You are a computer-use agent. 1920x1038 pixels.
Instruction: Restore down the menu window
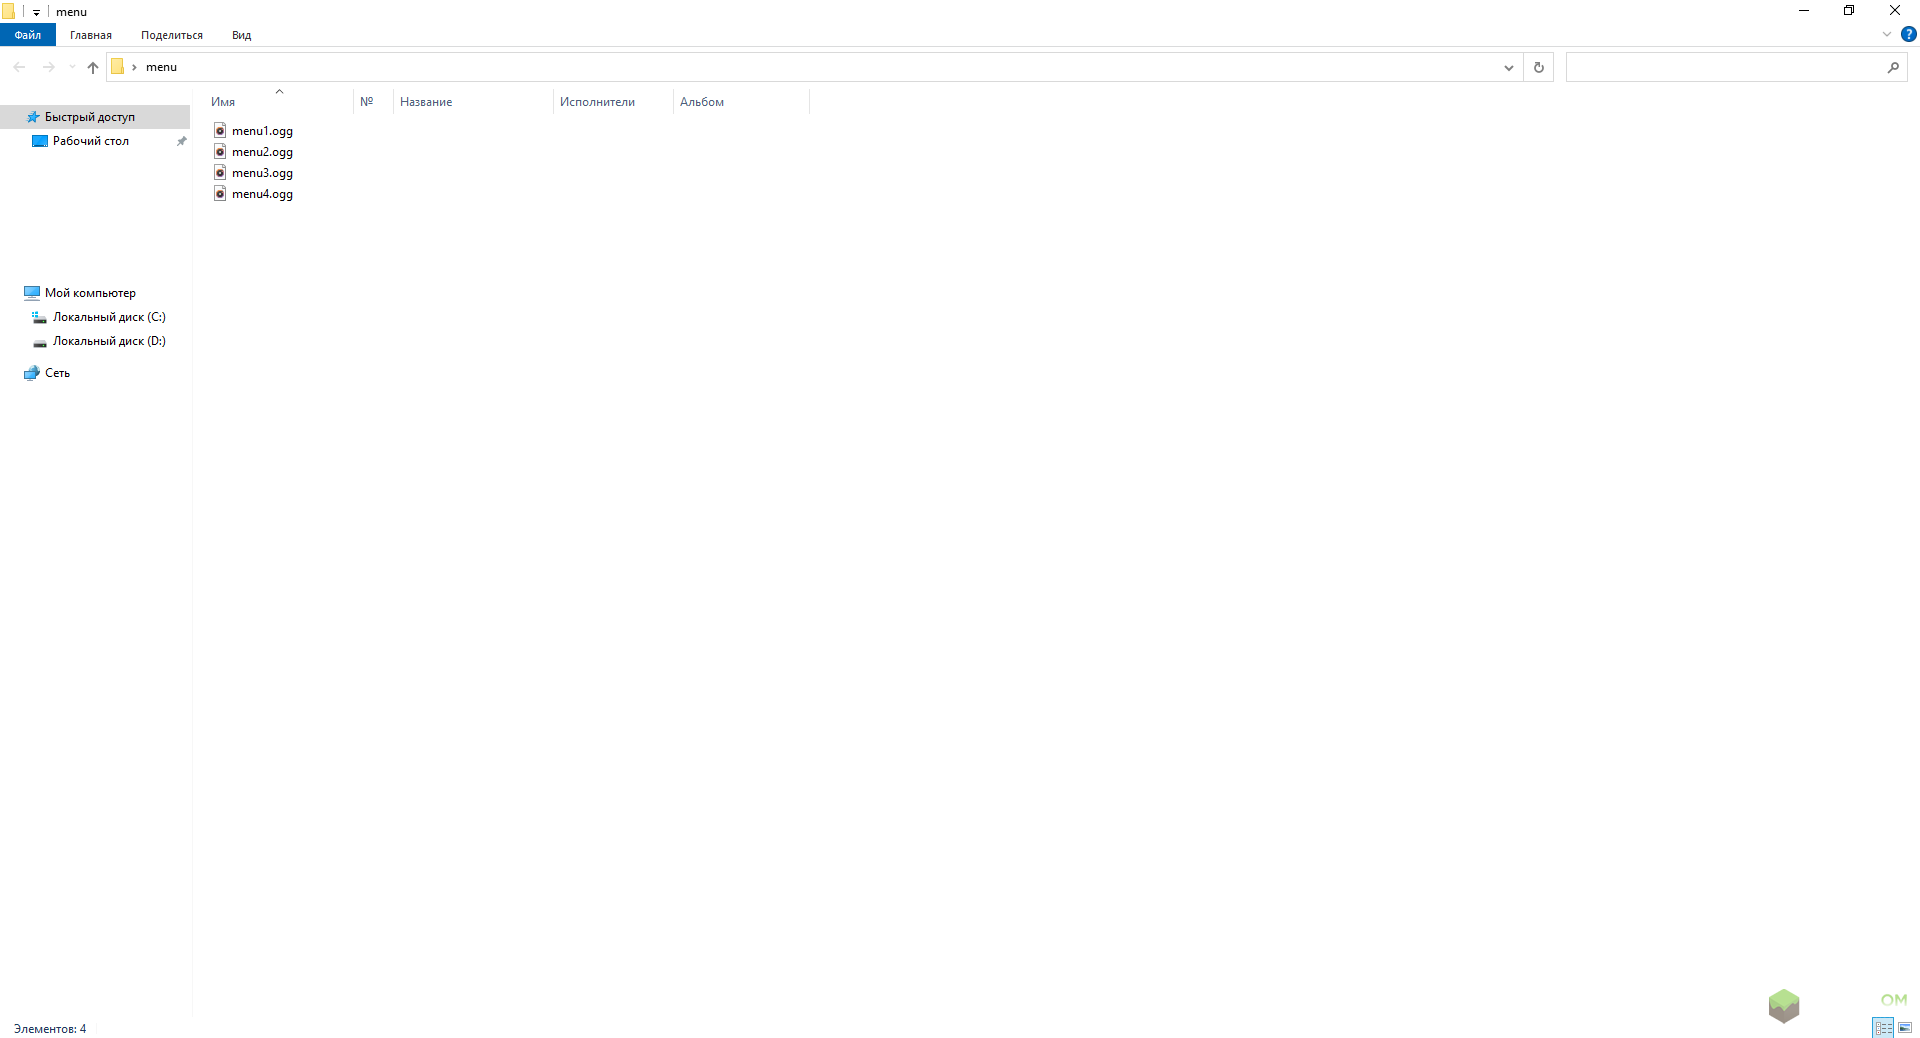coord(1849,11)
